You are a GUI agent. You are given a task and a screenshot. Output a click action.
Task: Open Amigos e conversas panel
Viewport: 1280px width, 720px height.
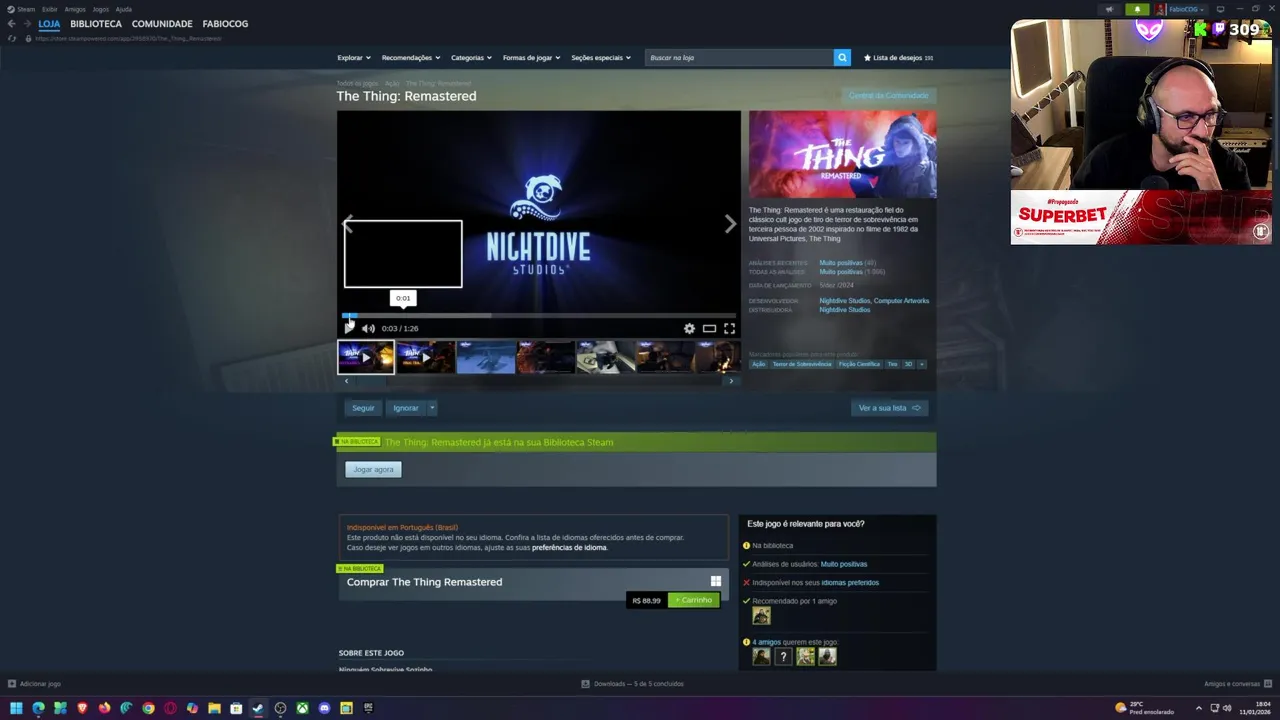pyautogui.click(x=1238, y=684)
